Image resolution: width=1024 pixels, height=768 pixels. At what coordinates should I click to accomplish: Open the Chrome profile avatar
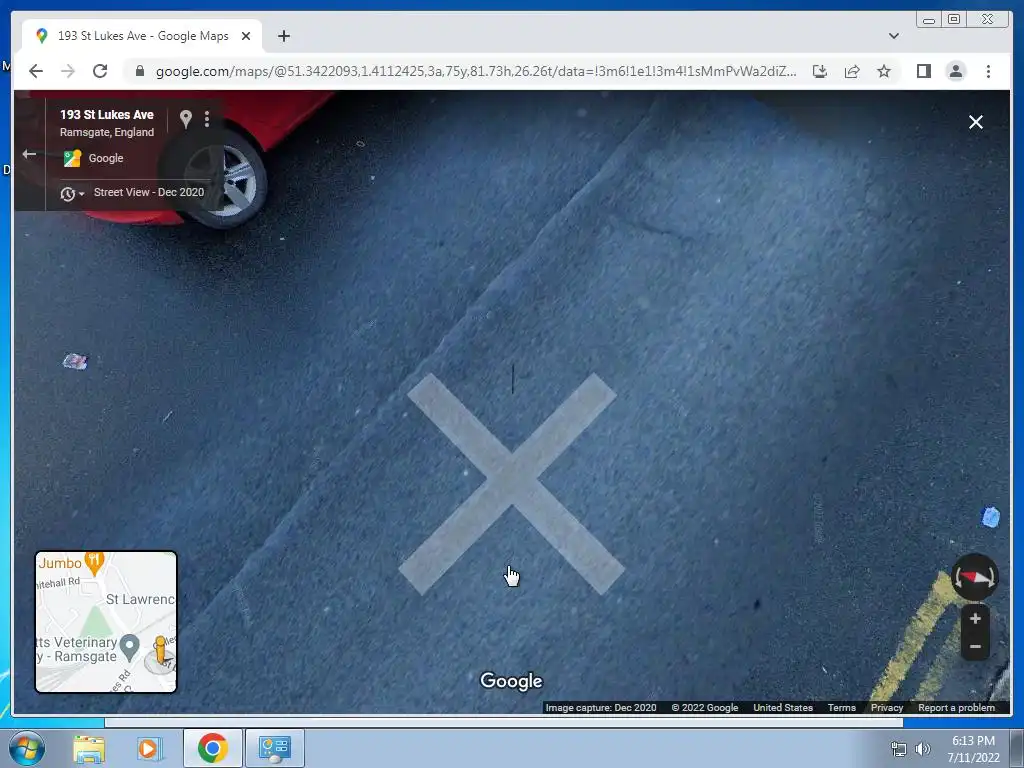coord(955,71)
